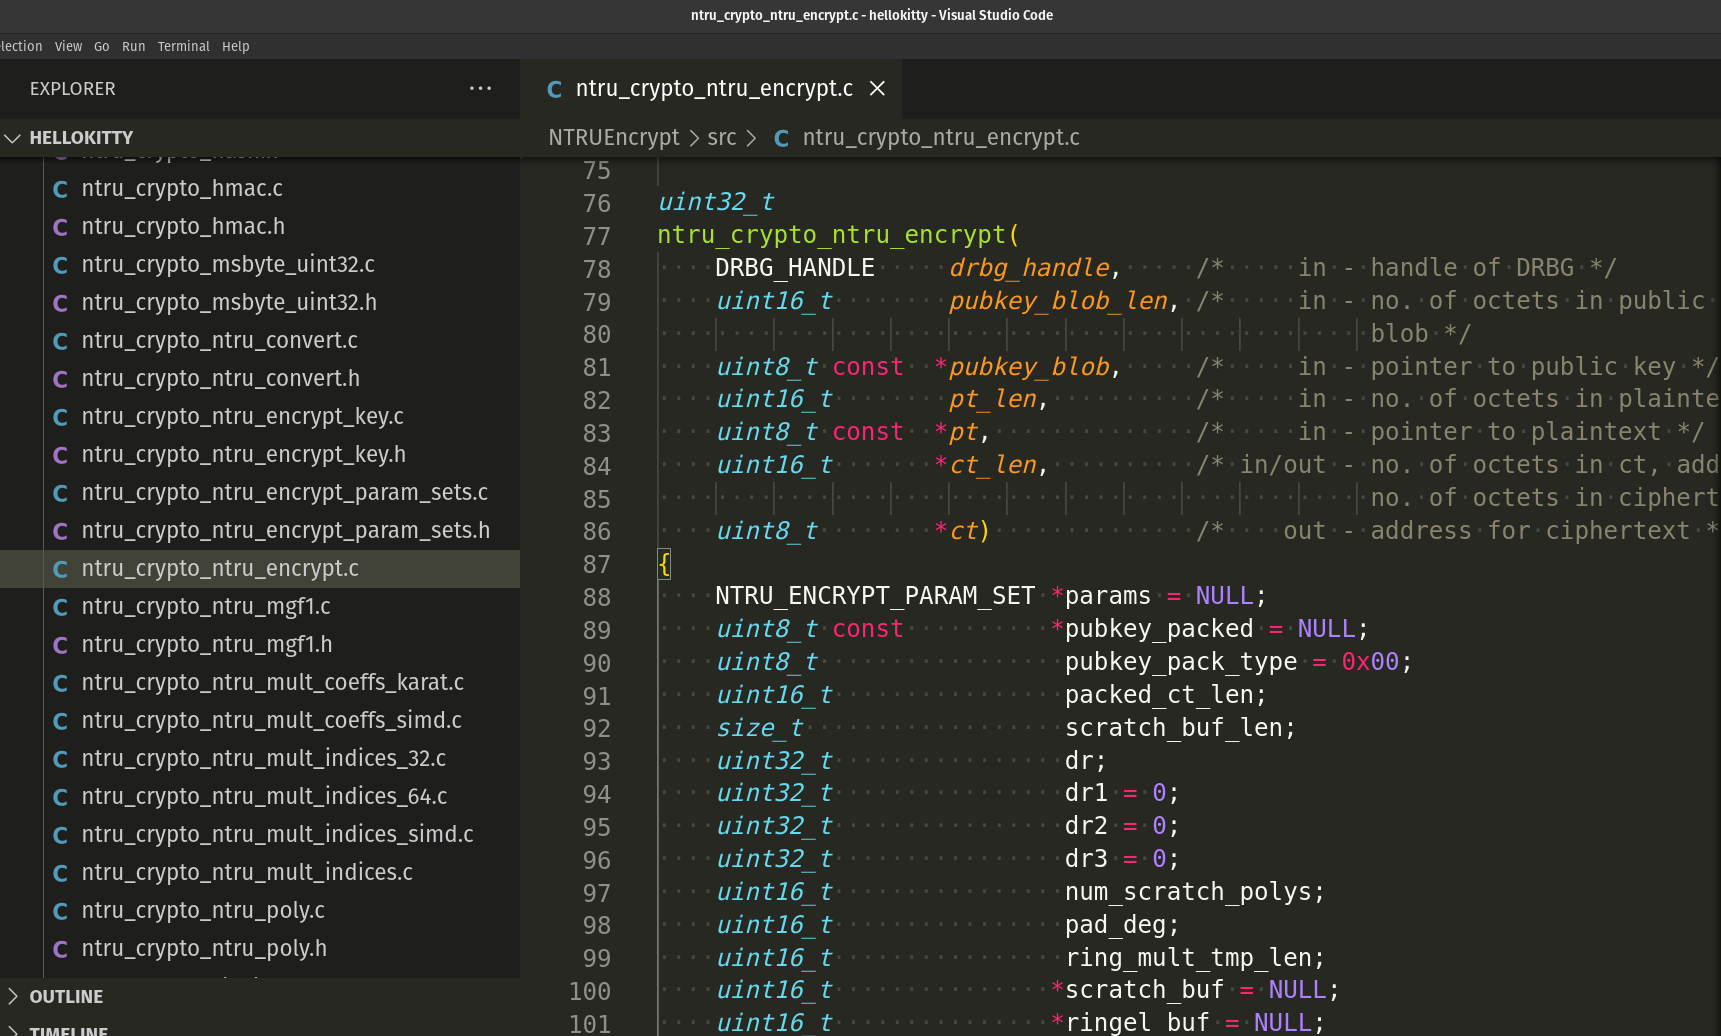Click ring_mult_tmp_len variable
The image size is (1721, 1036).
(1188, 958)
